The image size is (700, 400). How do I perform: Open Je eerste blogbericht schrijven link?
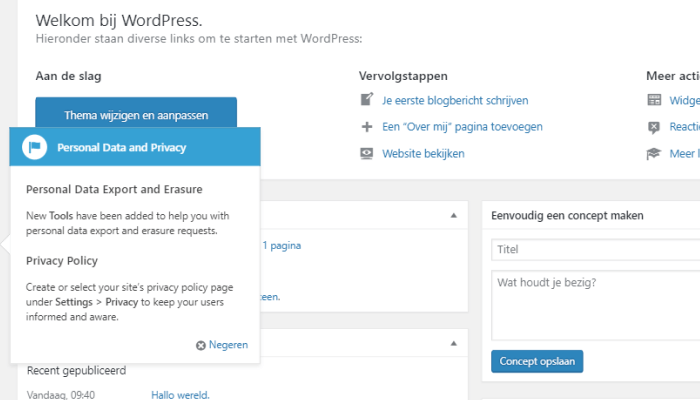point(455,100)
